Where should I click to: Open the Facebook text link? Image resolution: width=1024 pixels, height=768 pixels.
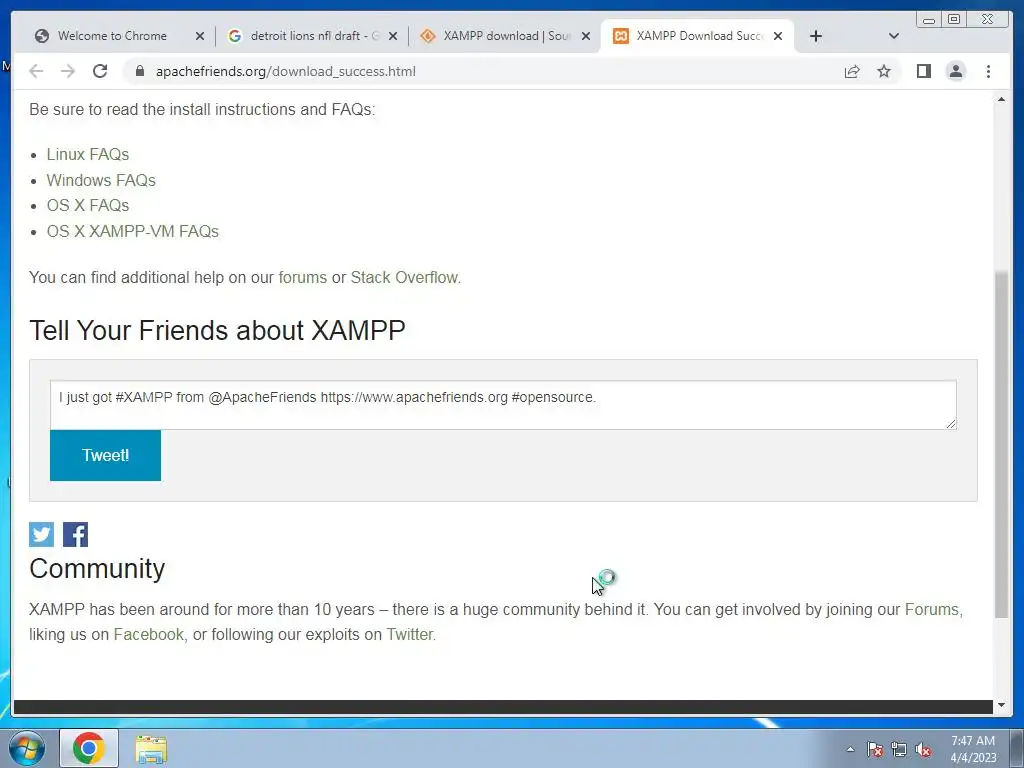pyautogui.click(x=148, y=635)
